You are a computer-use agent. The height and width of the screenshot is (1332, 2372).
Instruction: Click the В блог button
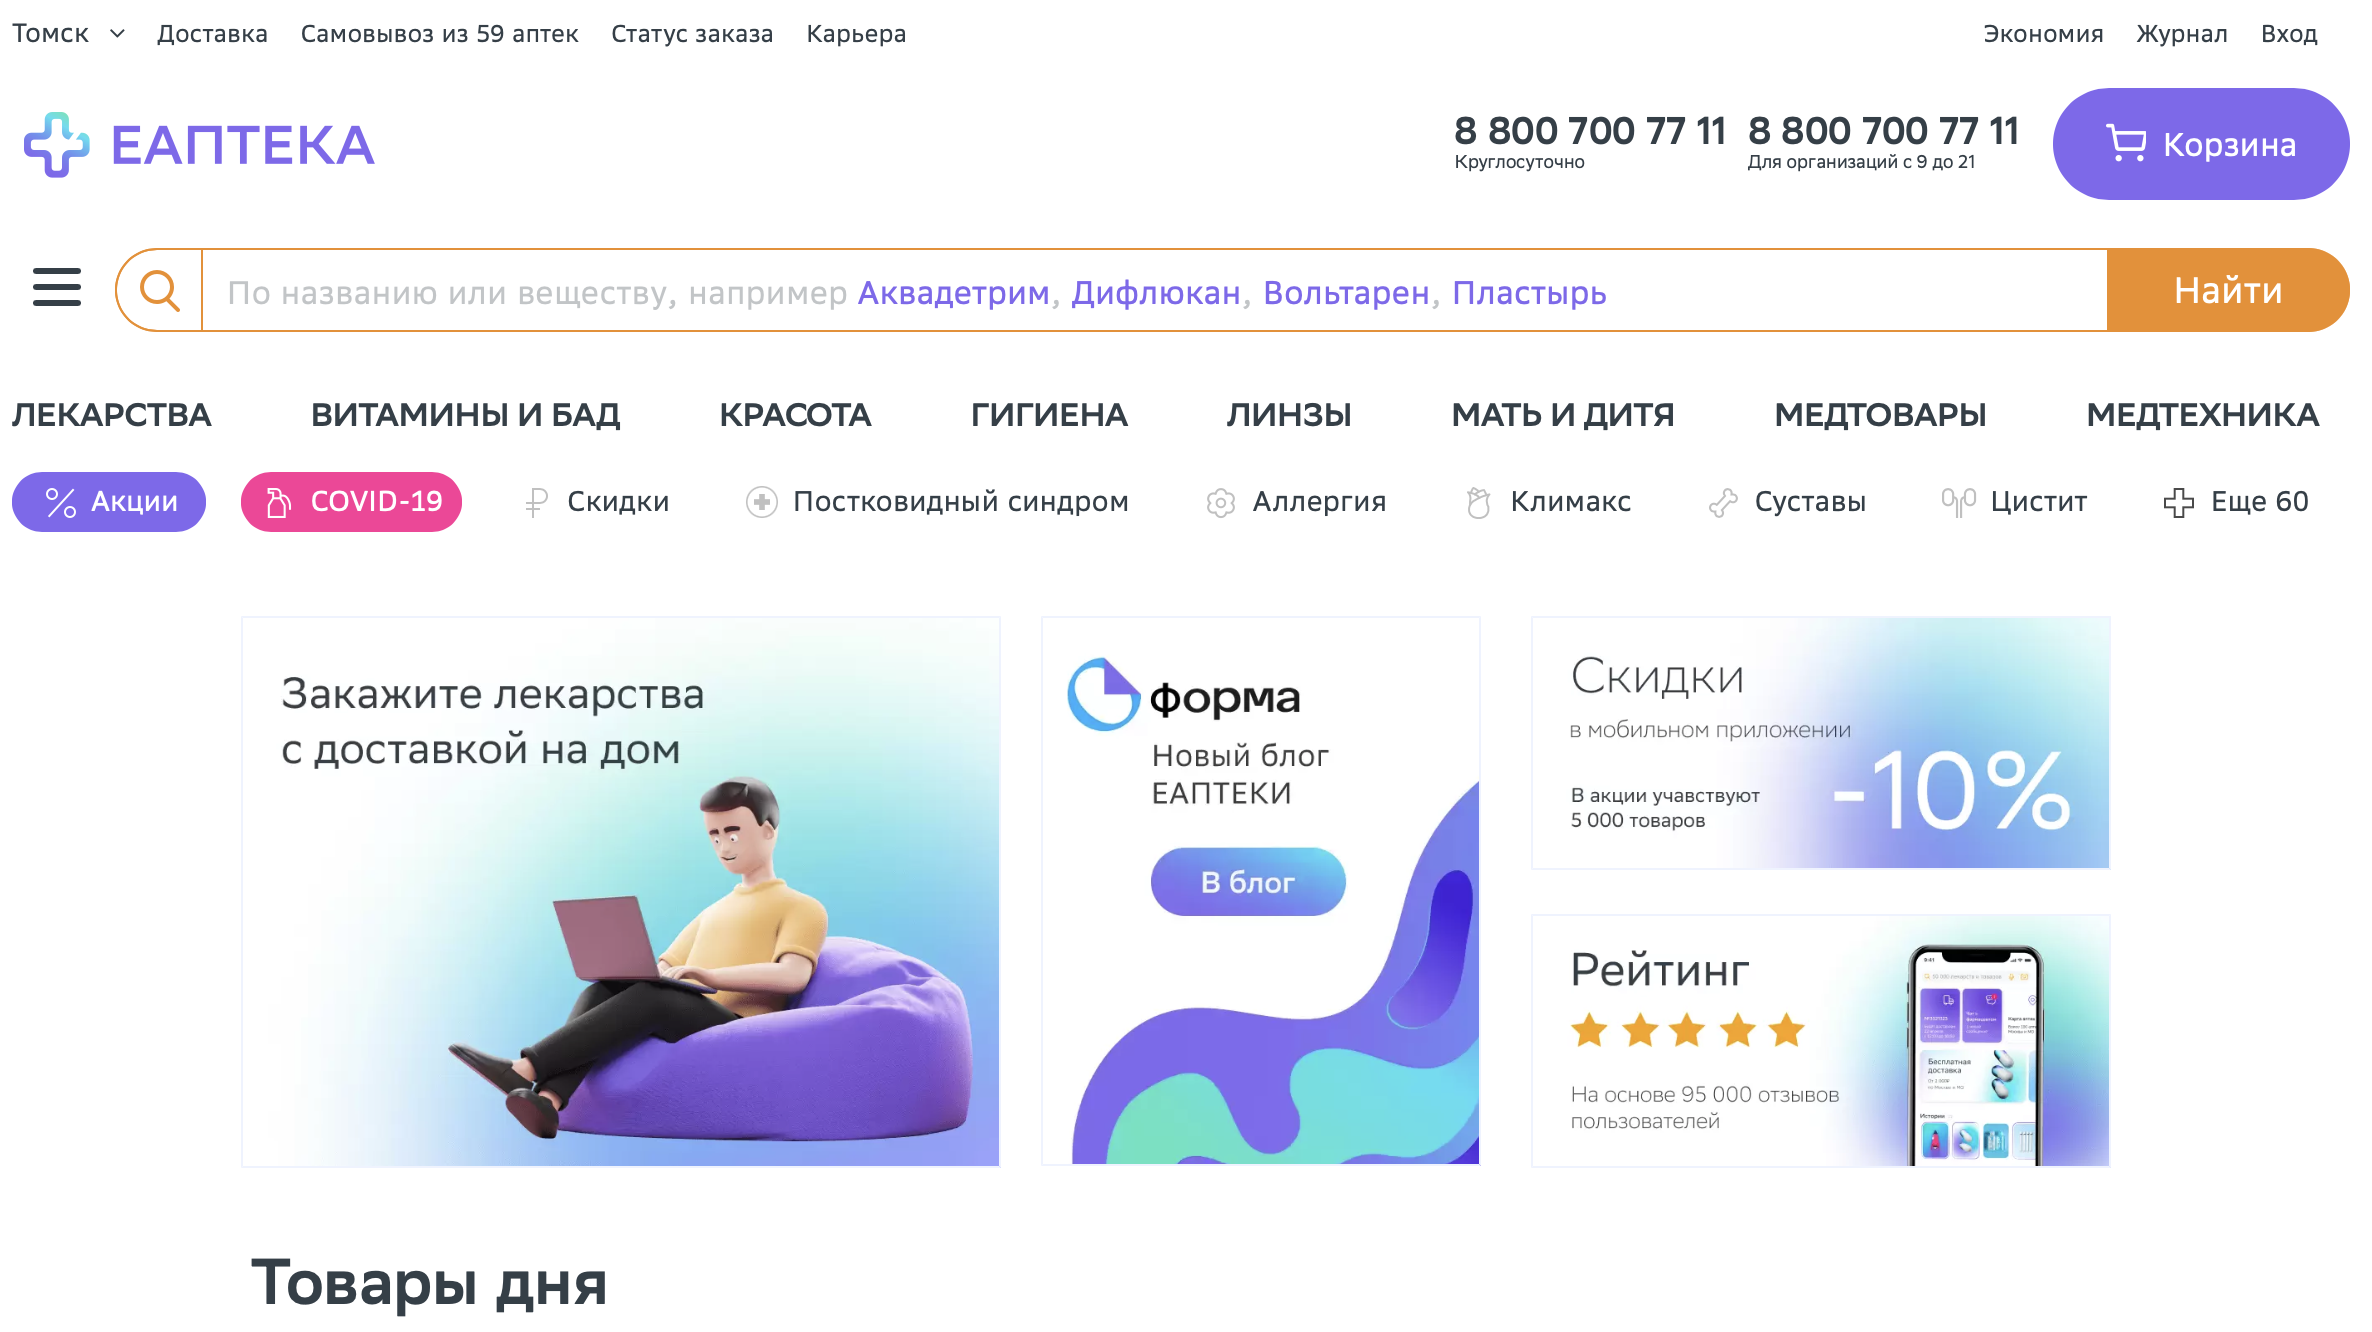click(x=1248, y=882)
